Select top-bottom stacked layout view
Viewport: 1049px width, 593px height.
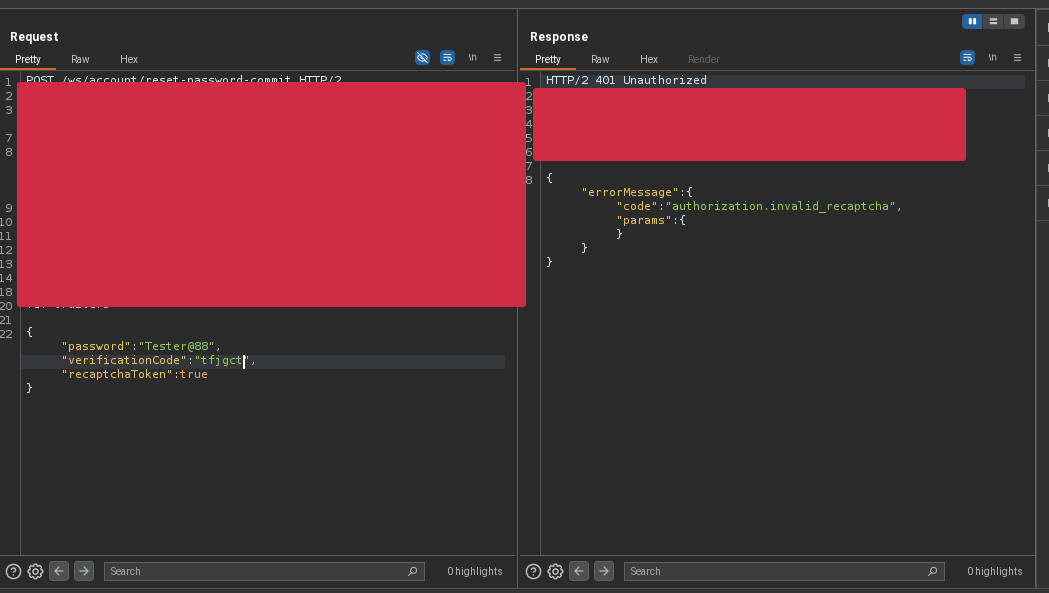tap(993, 21)
